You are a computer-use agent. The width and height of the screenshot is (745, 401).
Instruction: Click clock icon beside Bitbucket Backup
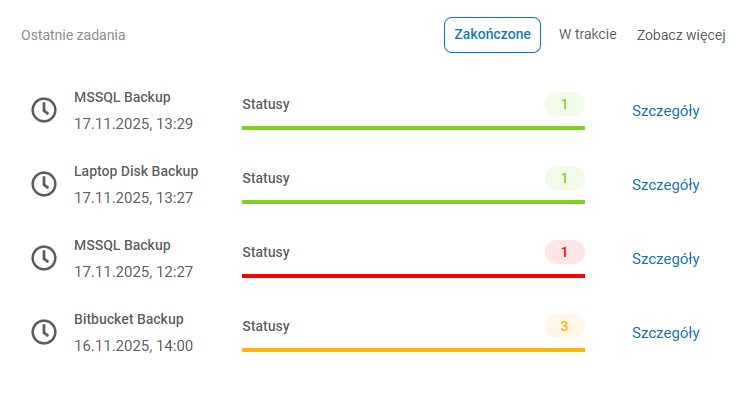tap(44, 332)
